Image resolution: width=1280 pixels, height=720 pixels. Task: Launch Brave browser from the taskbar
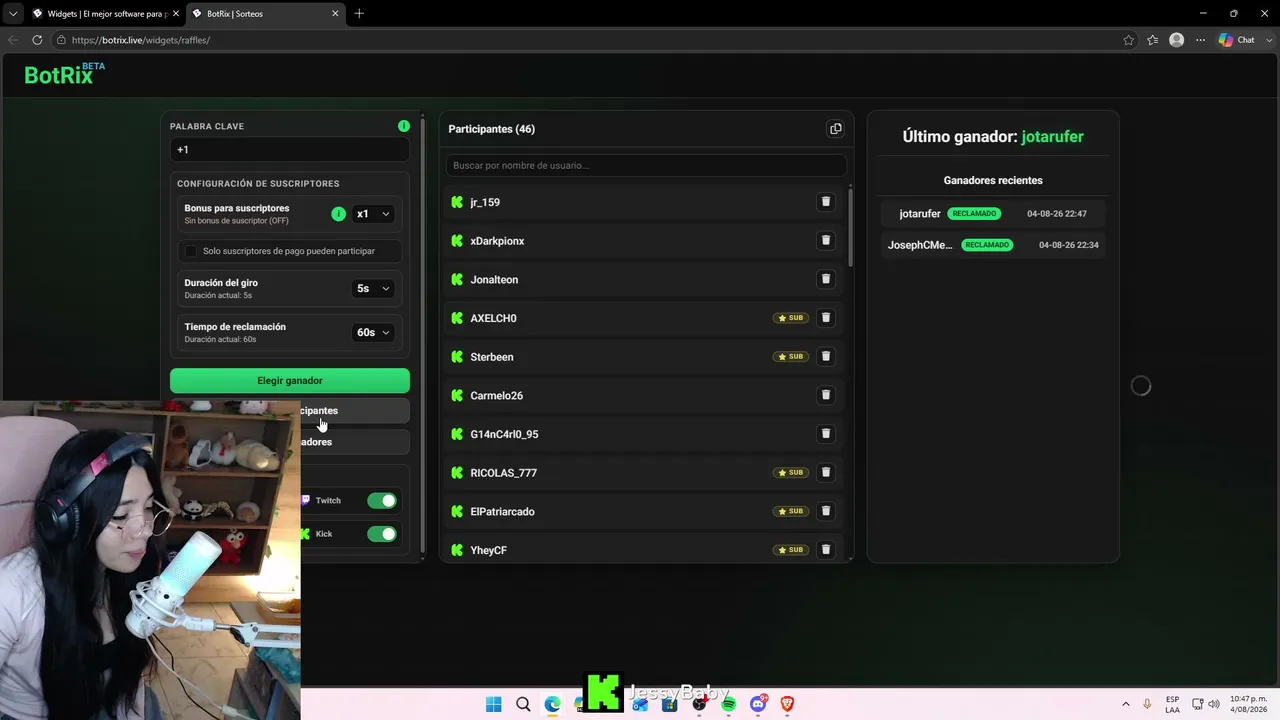point(787,704)
